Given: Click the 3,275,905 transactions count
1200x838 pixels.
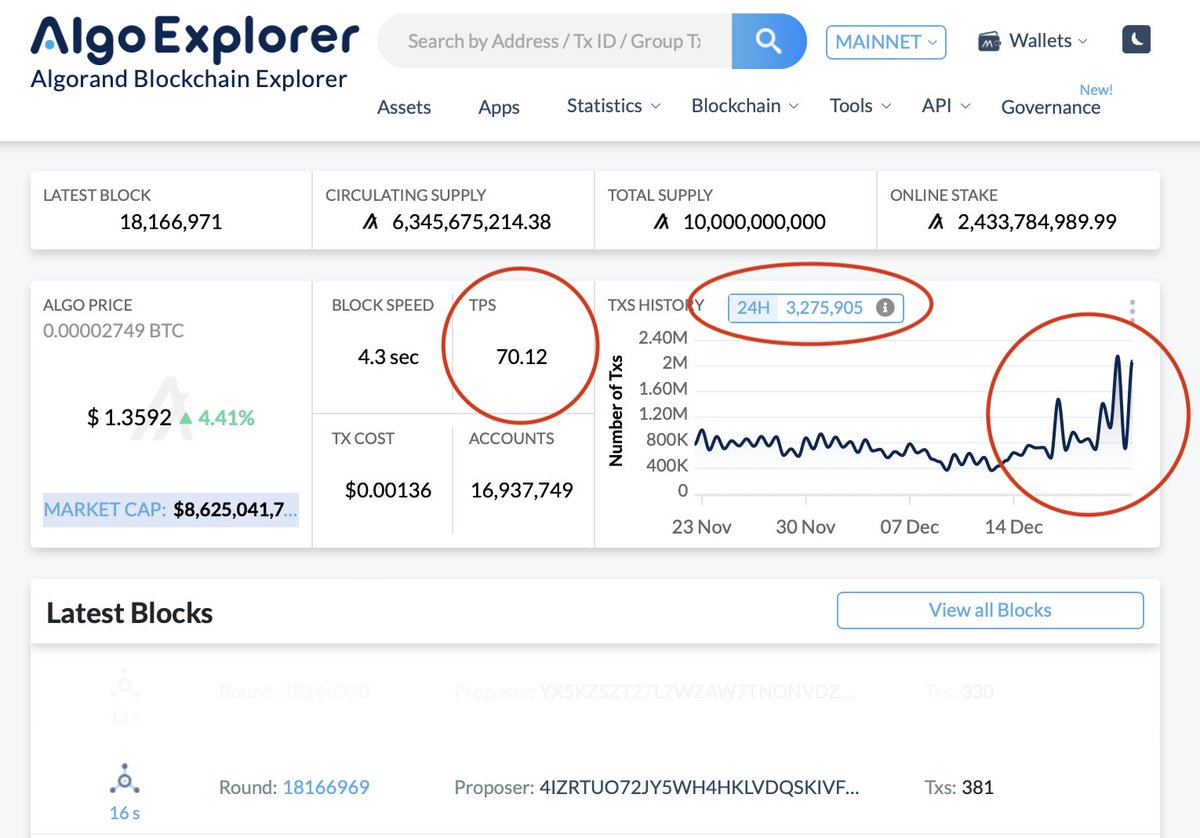Looking at the screenshot, I should coord(824,308).
